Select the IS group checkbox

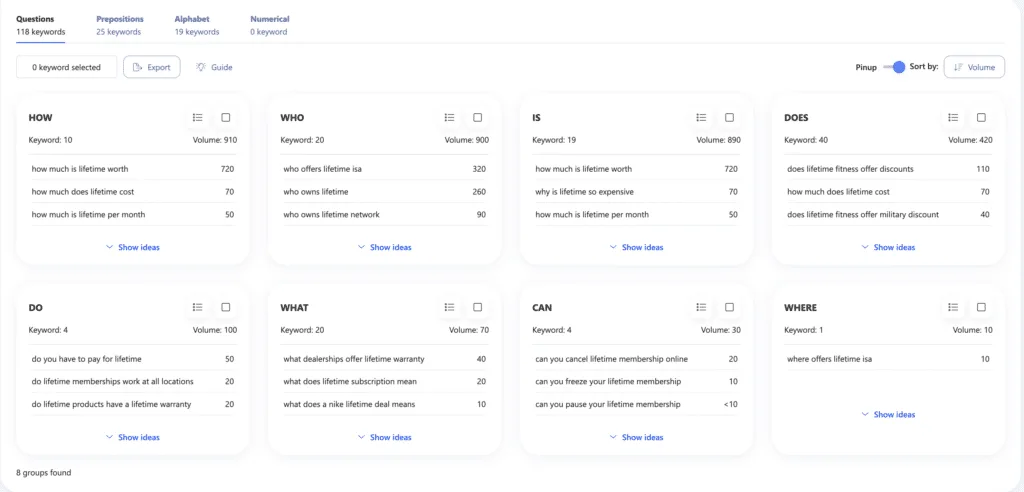729,118
